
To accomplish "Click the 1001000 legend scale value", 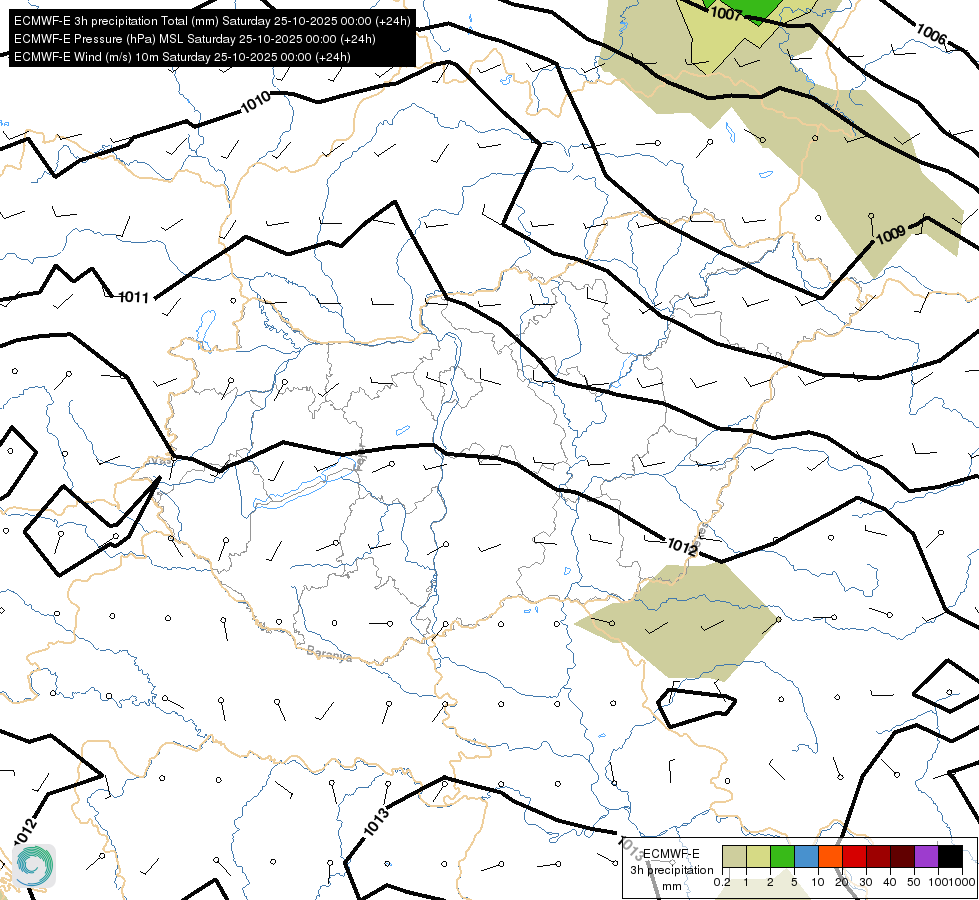I will pos(952,882).
